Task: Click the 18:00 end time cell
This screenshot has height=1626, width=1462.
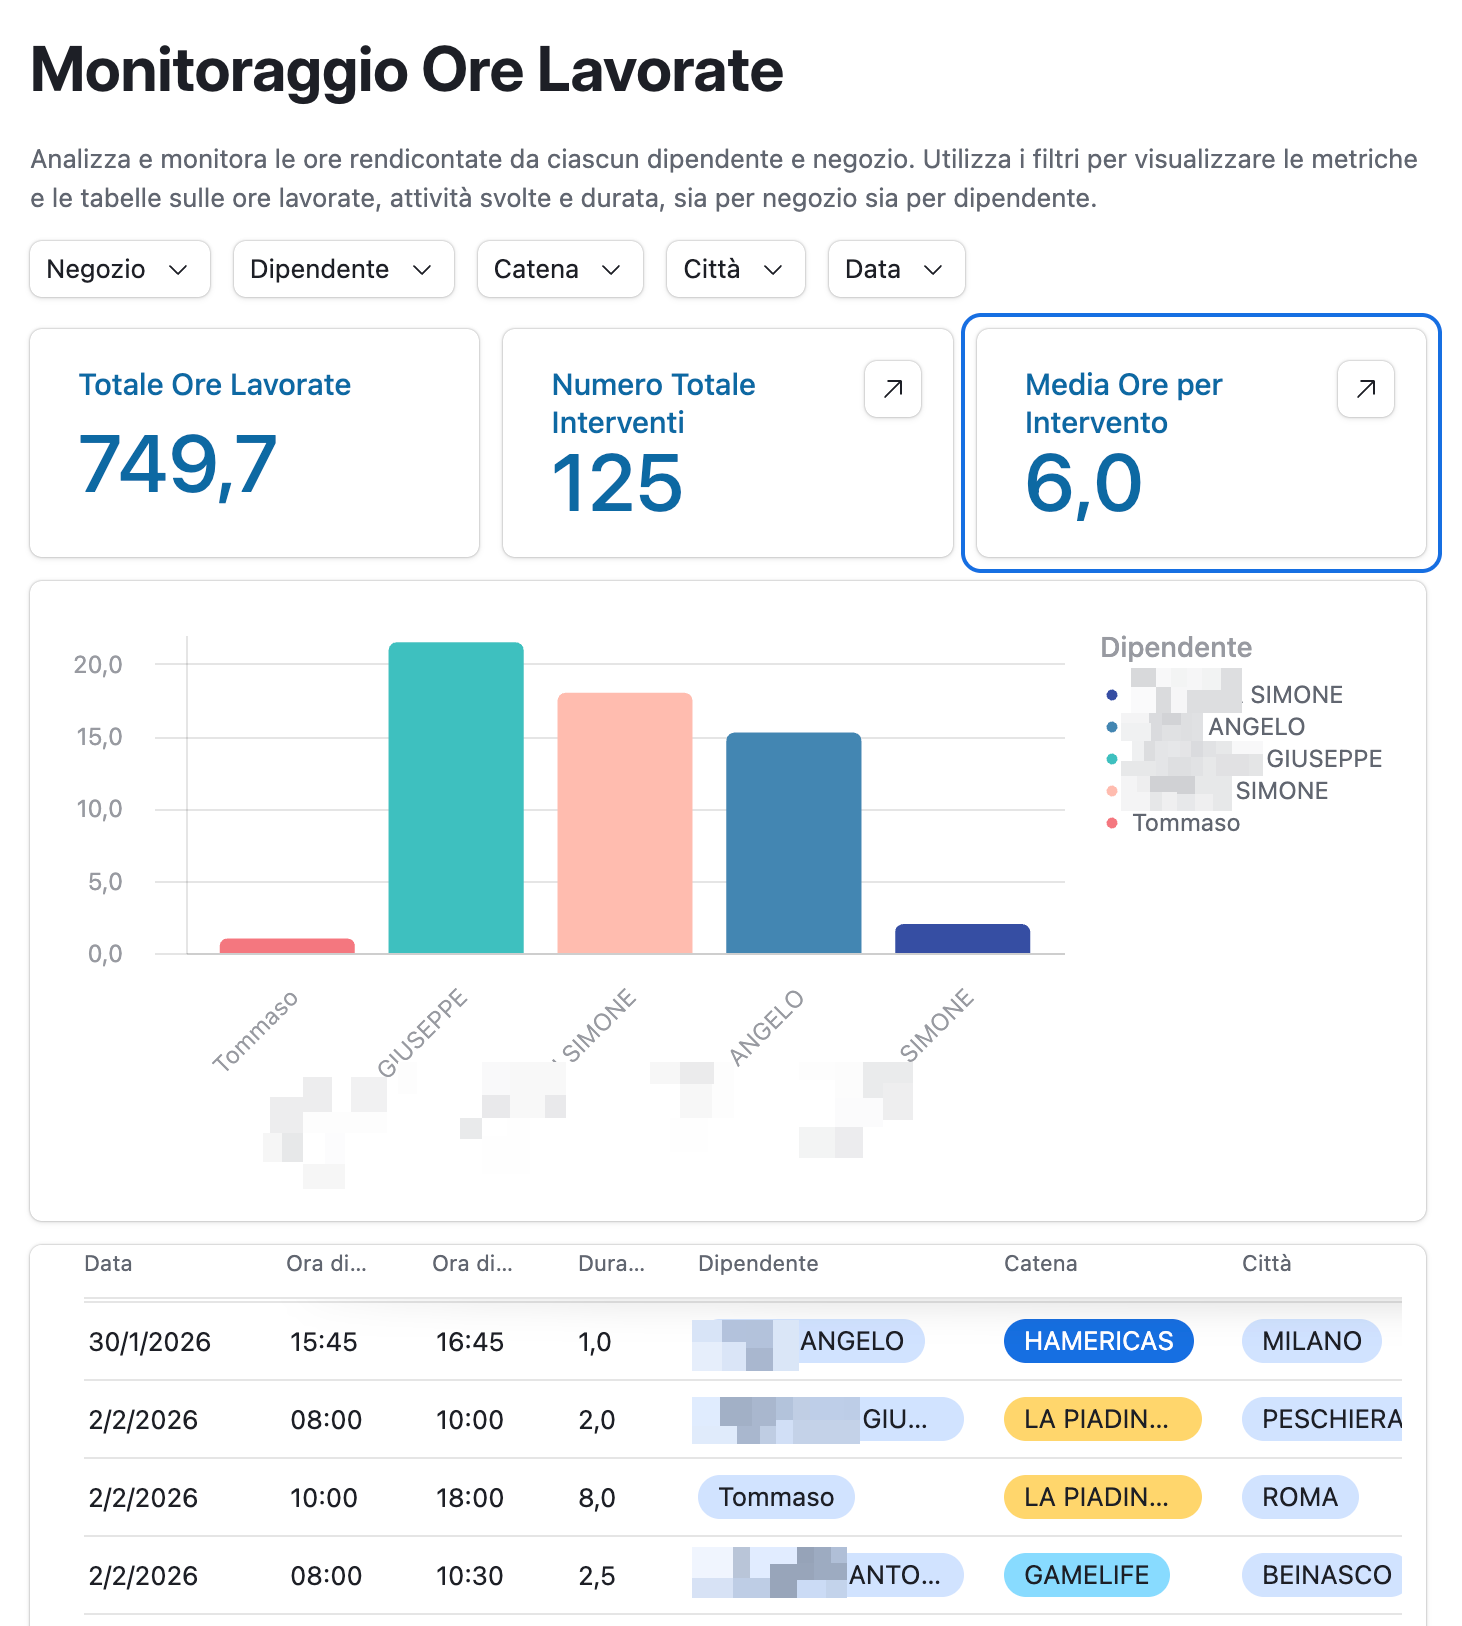Action: click(x=470, y=1498)
